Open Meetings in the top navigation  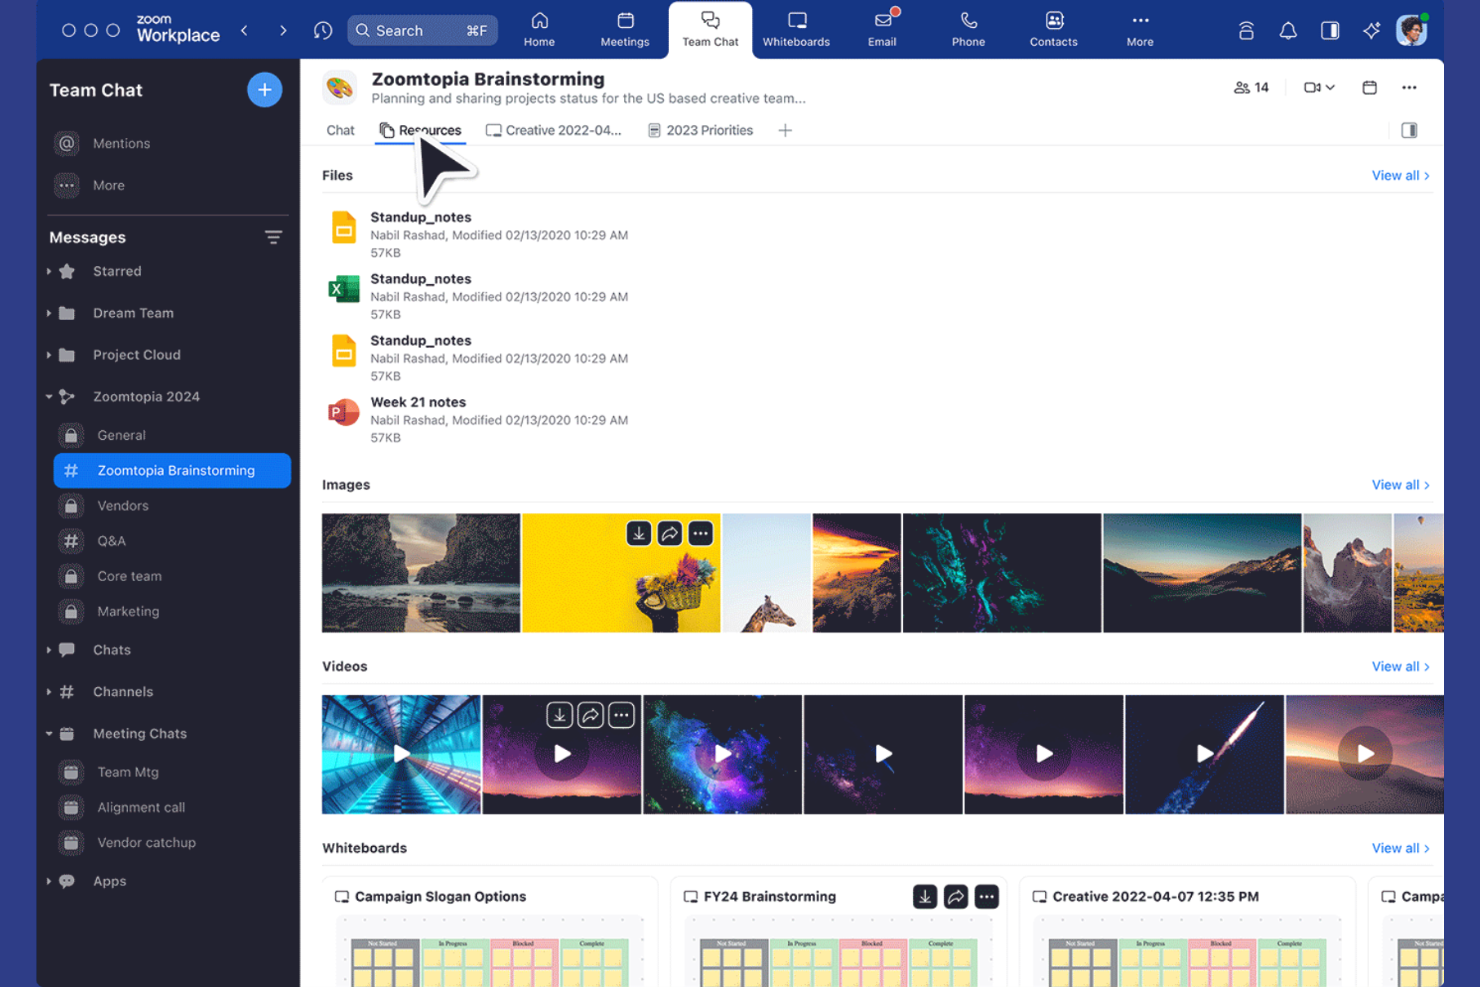point(625,30)
